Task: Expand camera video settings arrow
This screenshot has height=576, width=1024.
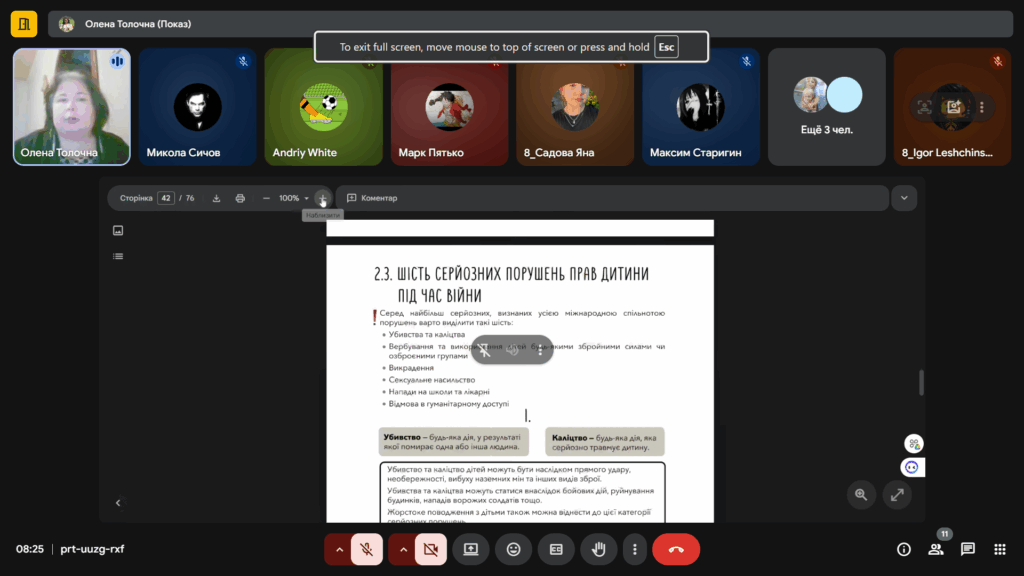Action: click(x=402, y=549)
